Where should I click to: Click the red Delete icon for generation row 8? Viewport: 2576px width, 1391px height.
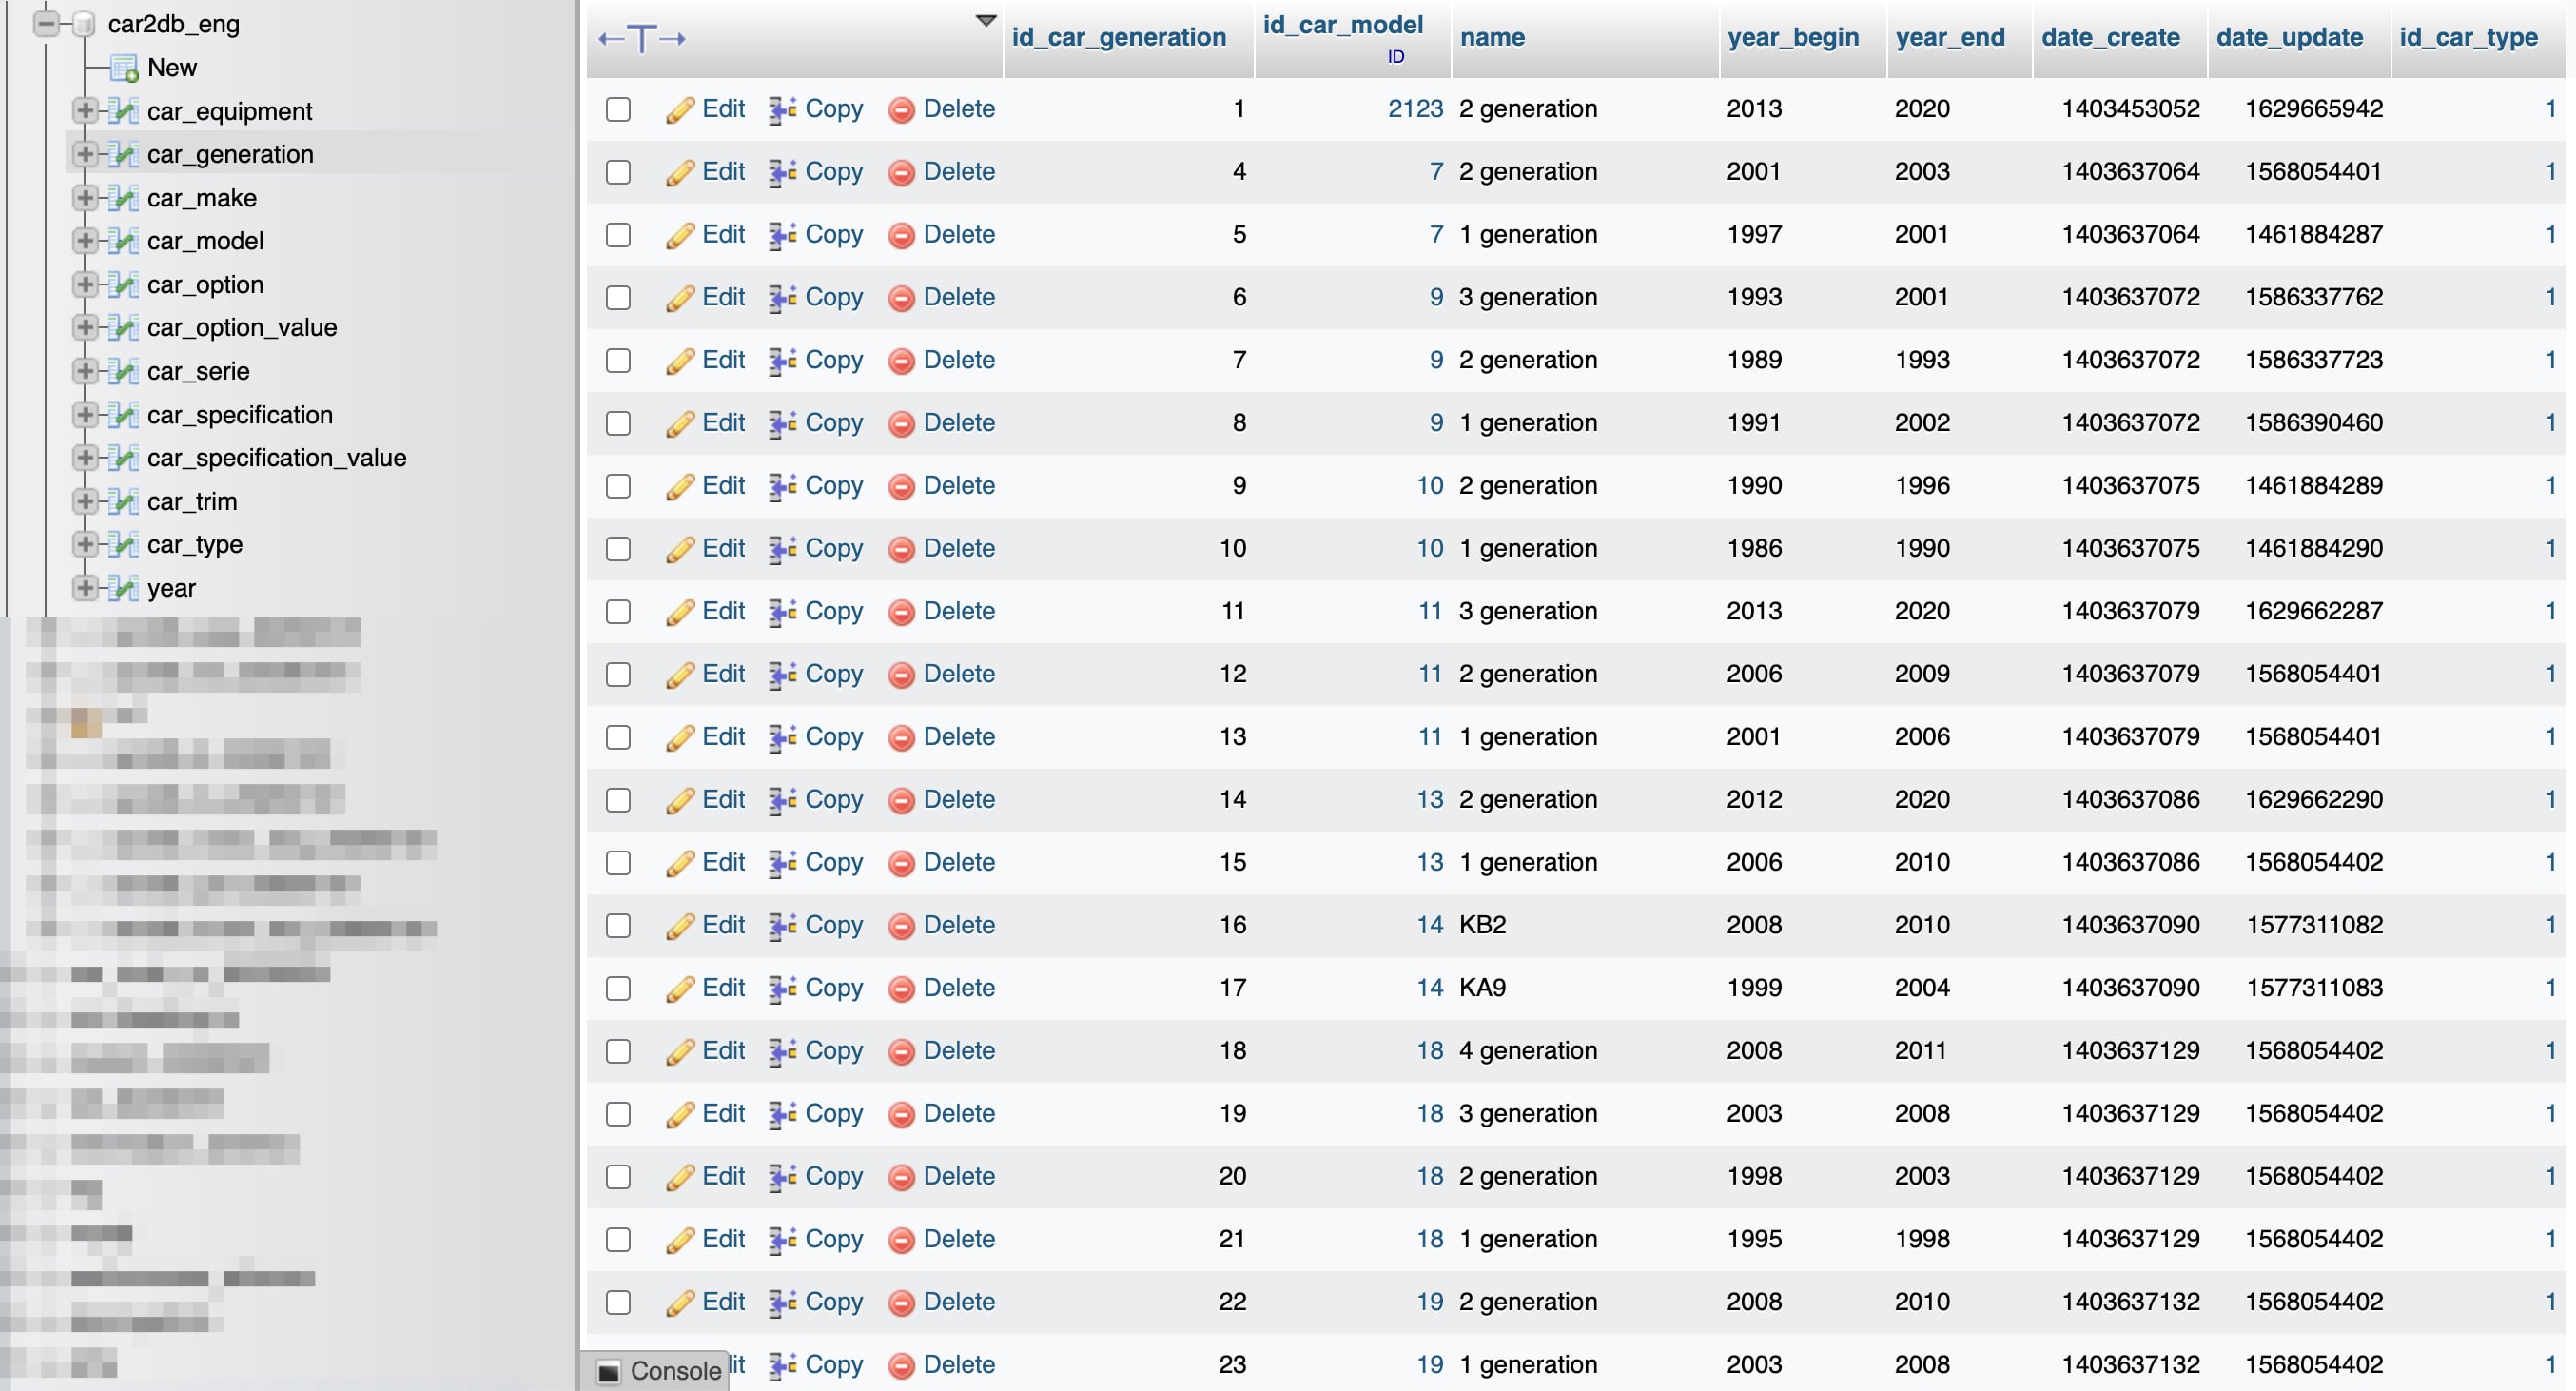click(901, 423)
